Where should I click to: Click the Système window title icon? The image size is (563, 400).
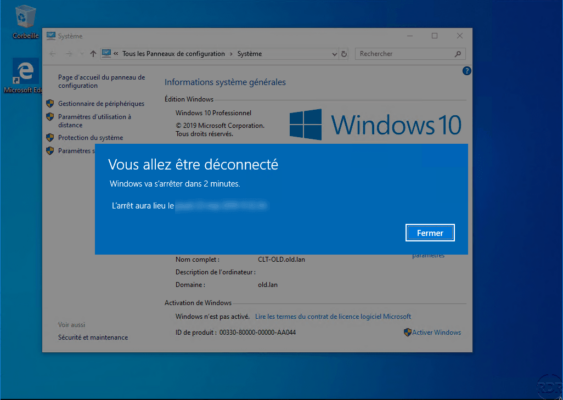point(51,36)
